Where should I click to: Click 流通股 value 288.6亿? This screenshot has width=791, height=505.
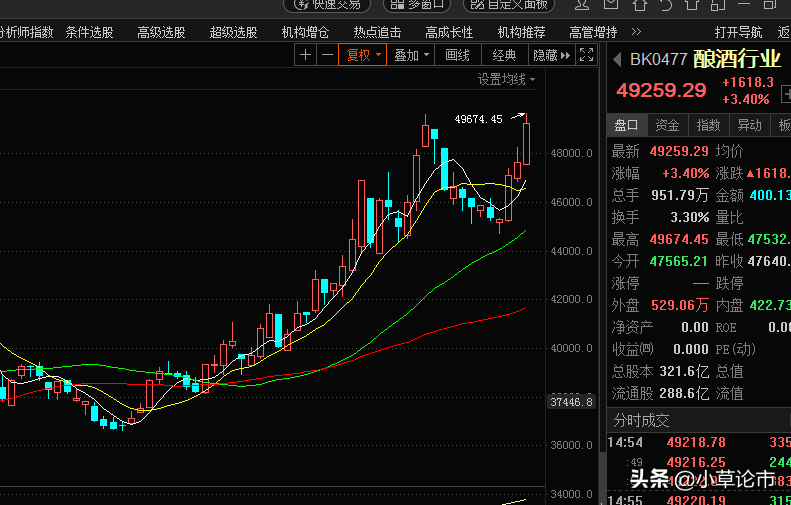[684, 394]
